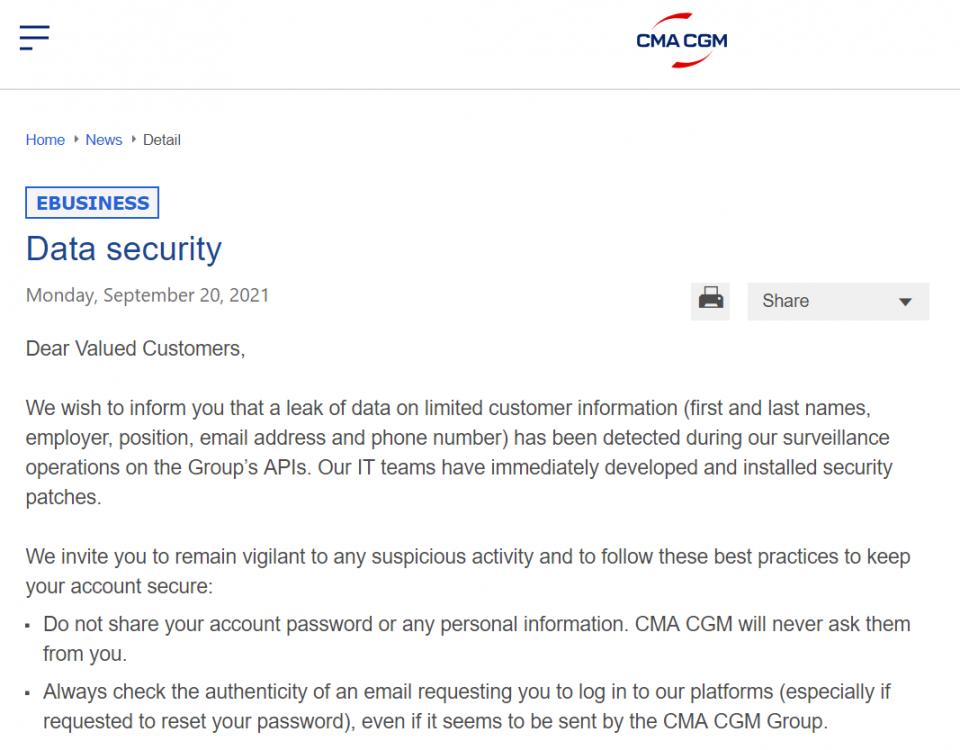Screen dimensions: 960x750
Task: Click the bullet marker before 'Always check'
Action: pos(28,693)
